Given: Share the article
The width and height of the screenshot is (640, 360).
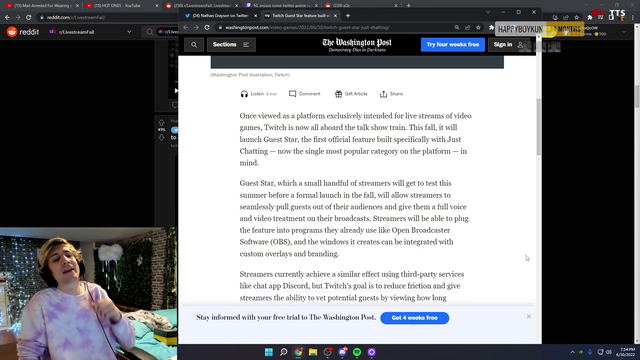Looking at the screenshot, I should [x=391, y=94].
